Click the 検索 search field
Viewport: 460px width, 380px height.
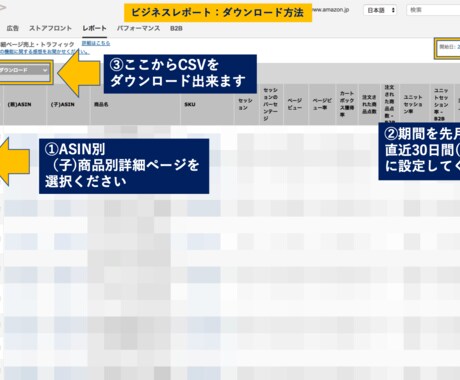click(x=433, y=10)
